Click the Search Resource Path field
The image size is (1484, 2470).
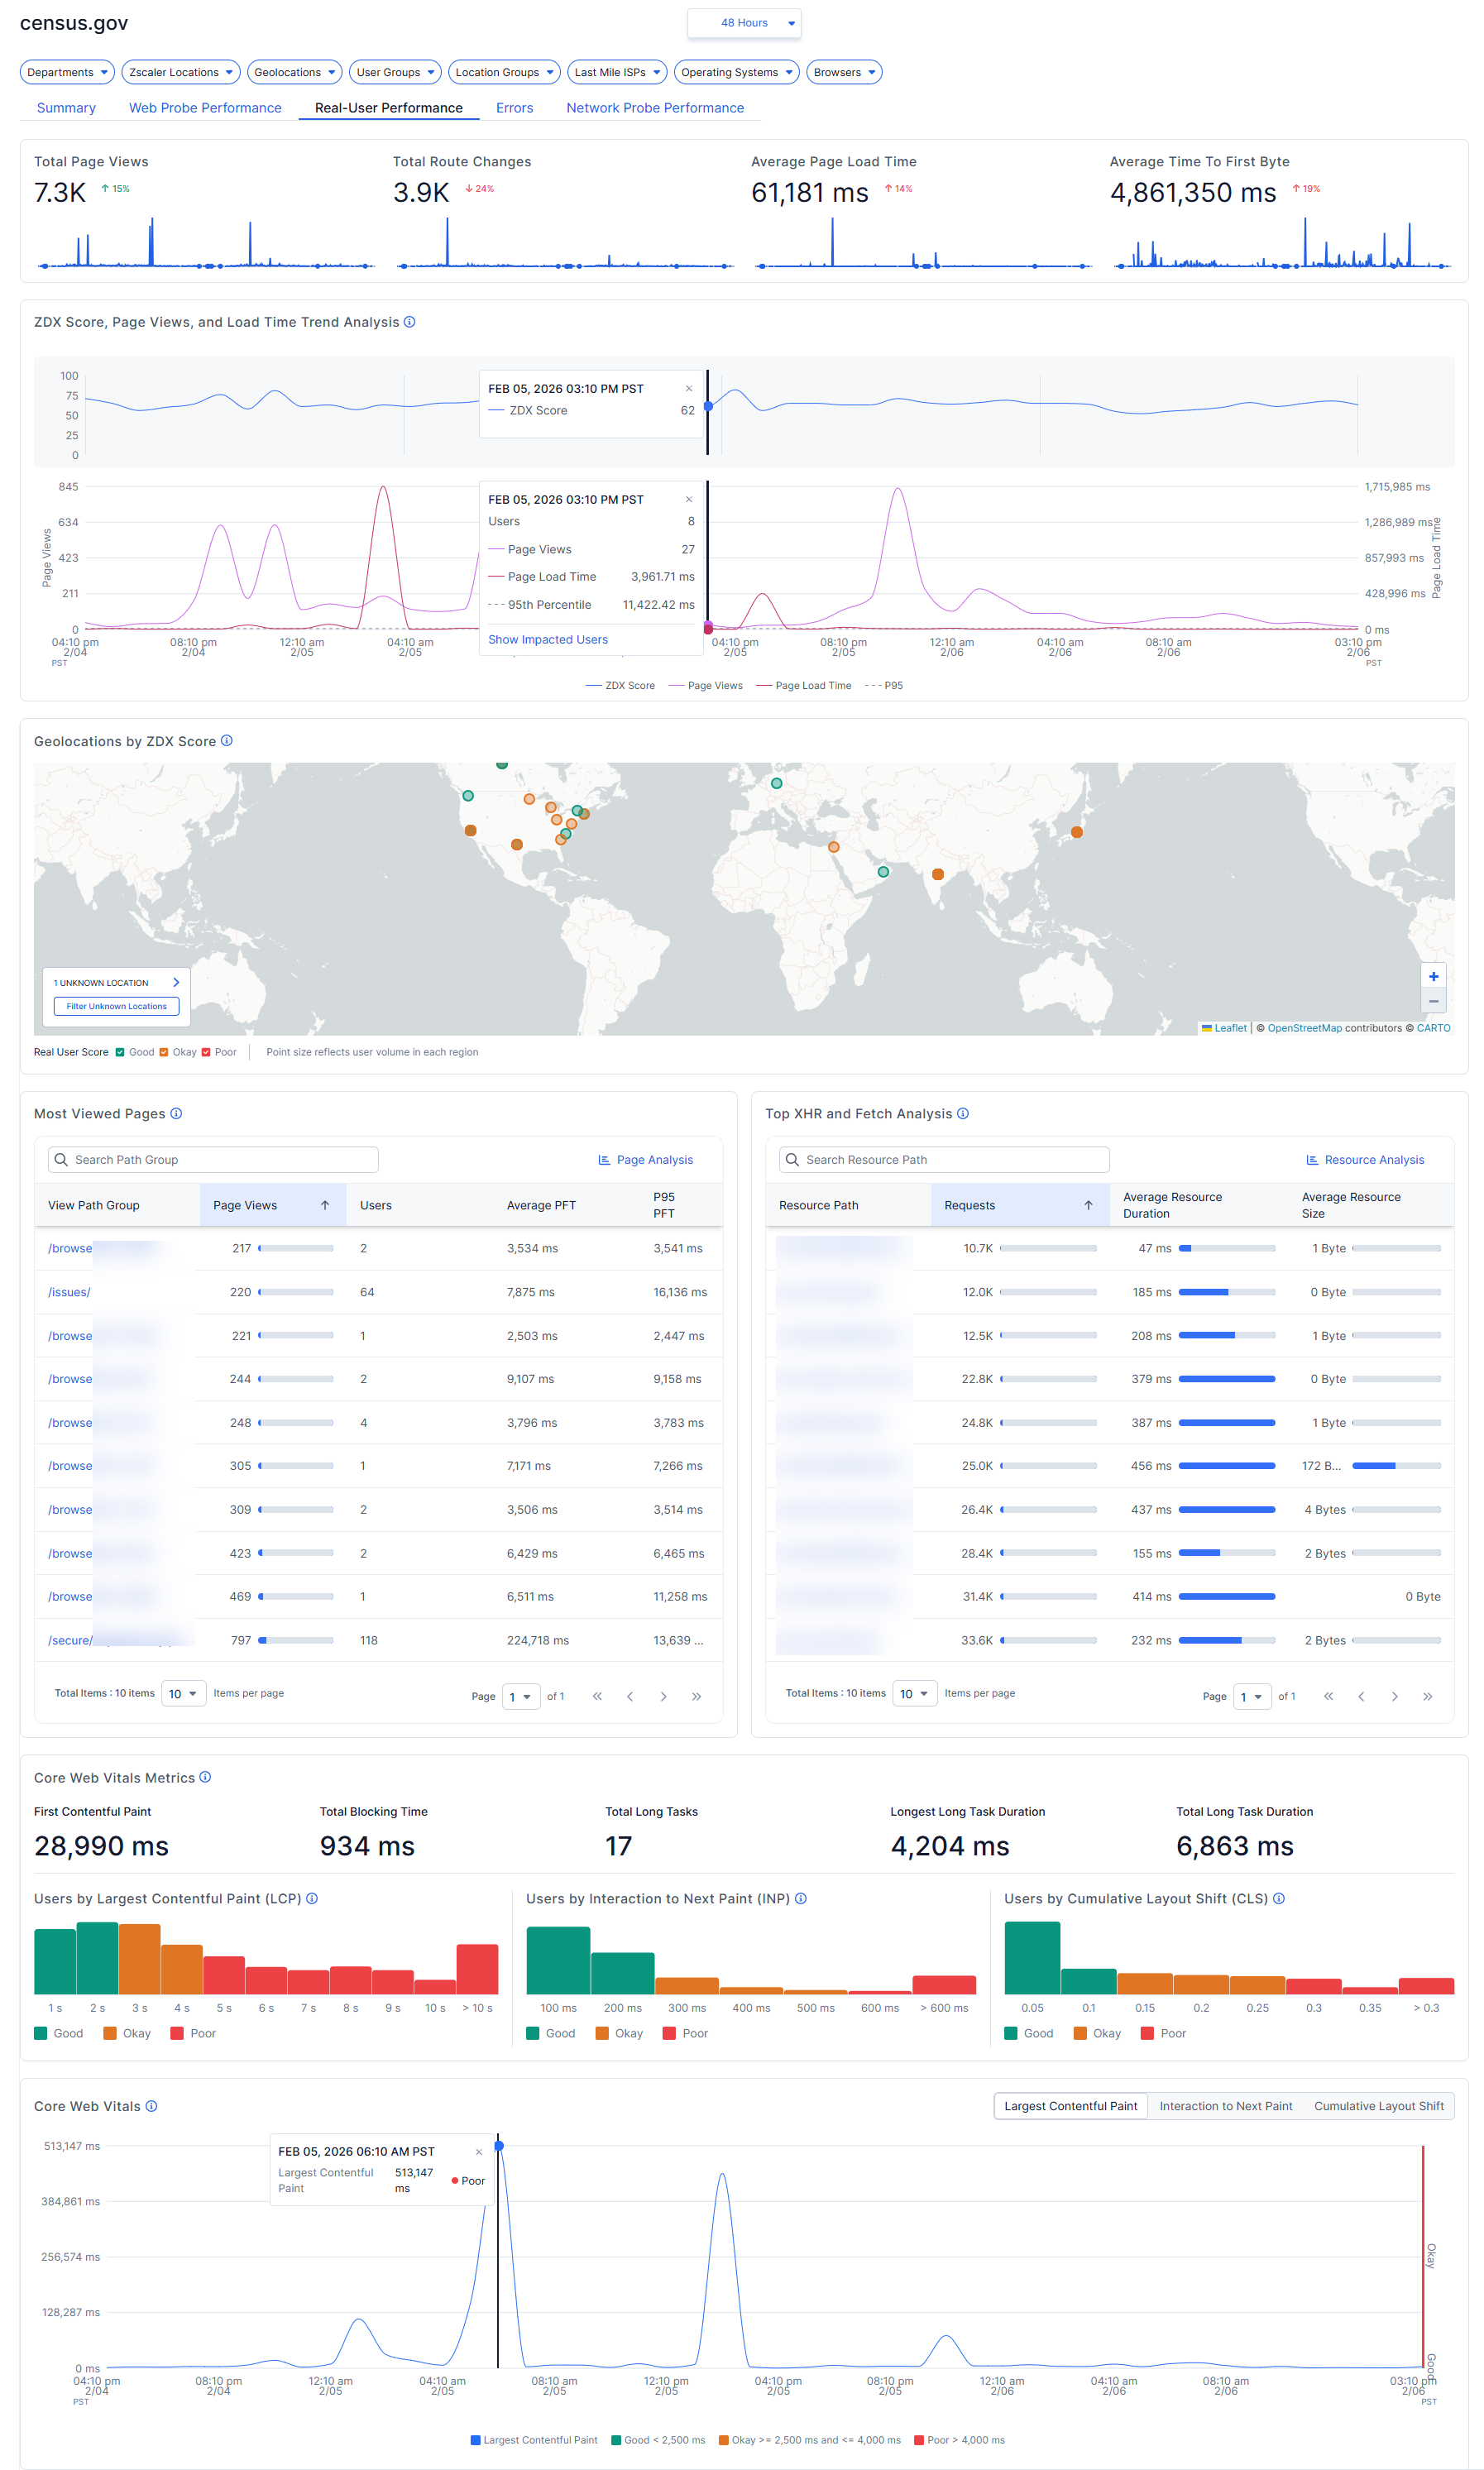click(x=944, y=1160)
